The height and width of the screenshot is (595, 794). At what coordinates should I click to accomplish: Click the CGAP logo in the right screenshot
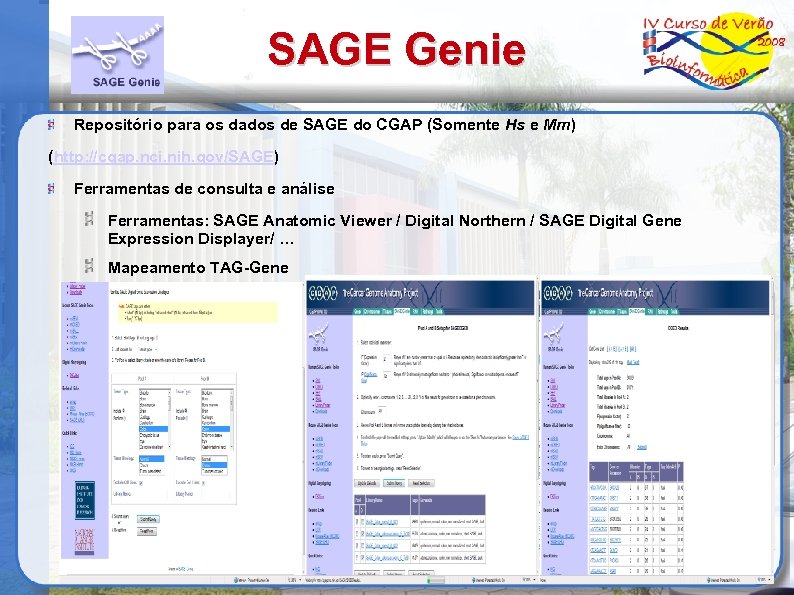point(558,294)
